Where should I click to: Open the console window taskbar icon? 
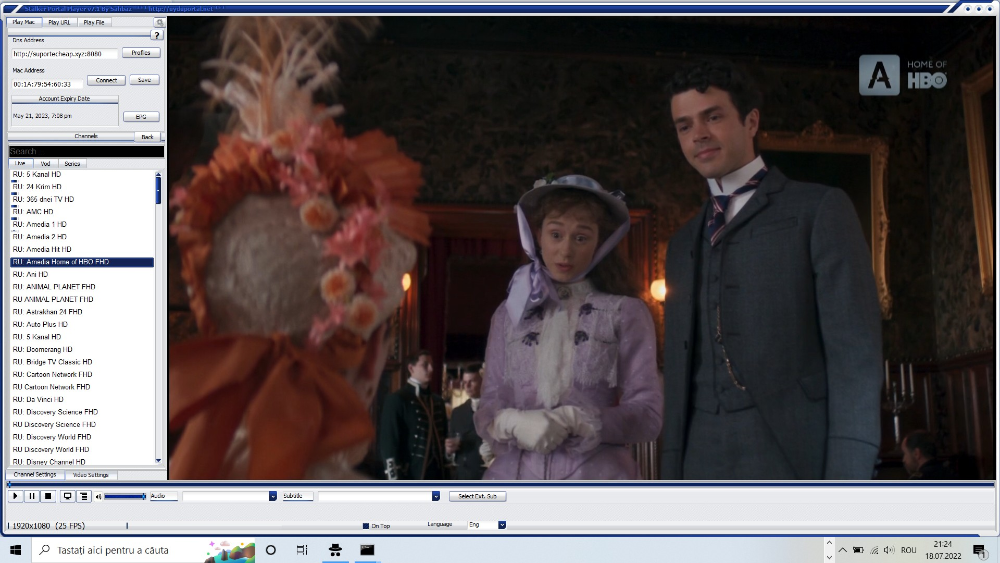click(x=367, y=550)
